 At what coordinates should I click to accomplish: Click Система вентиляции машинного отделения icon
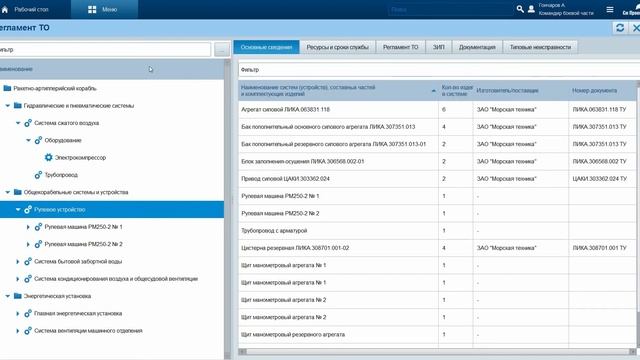28,331
